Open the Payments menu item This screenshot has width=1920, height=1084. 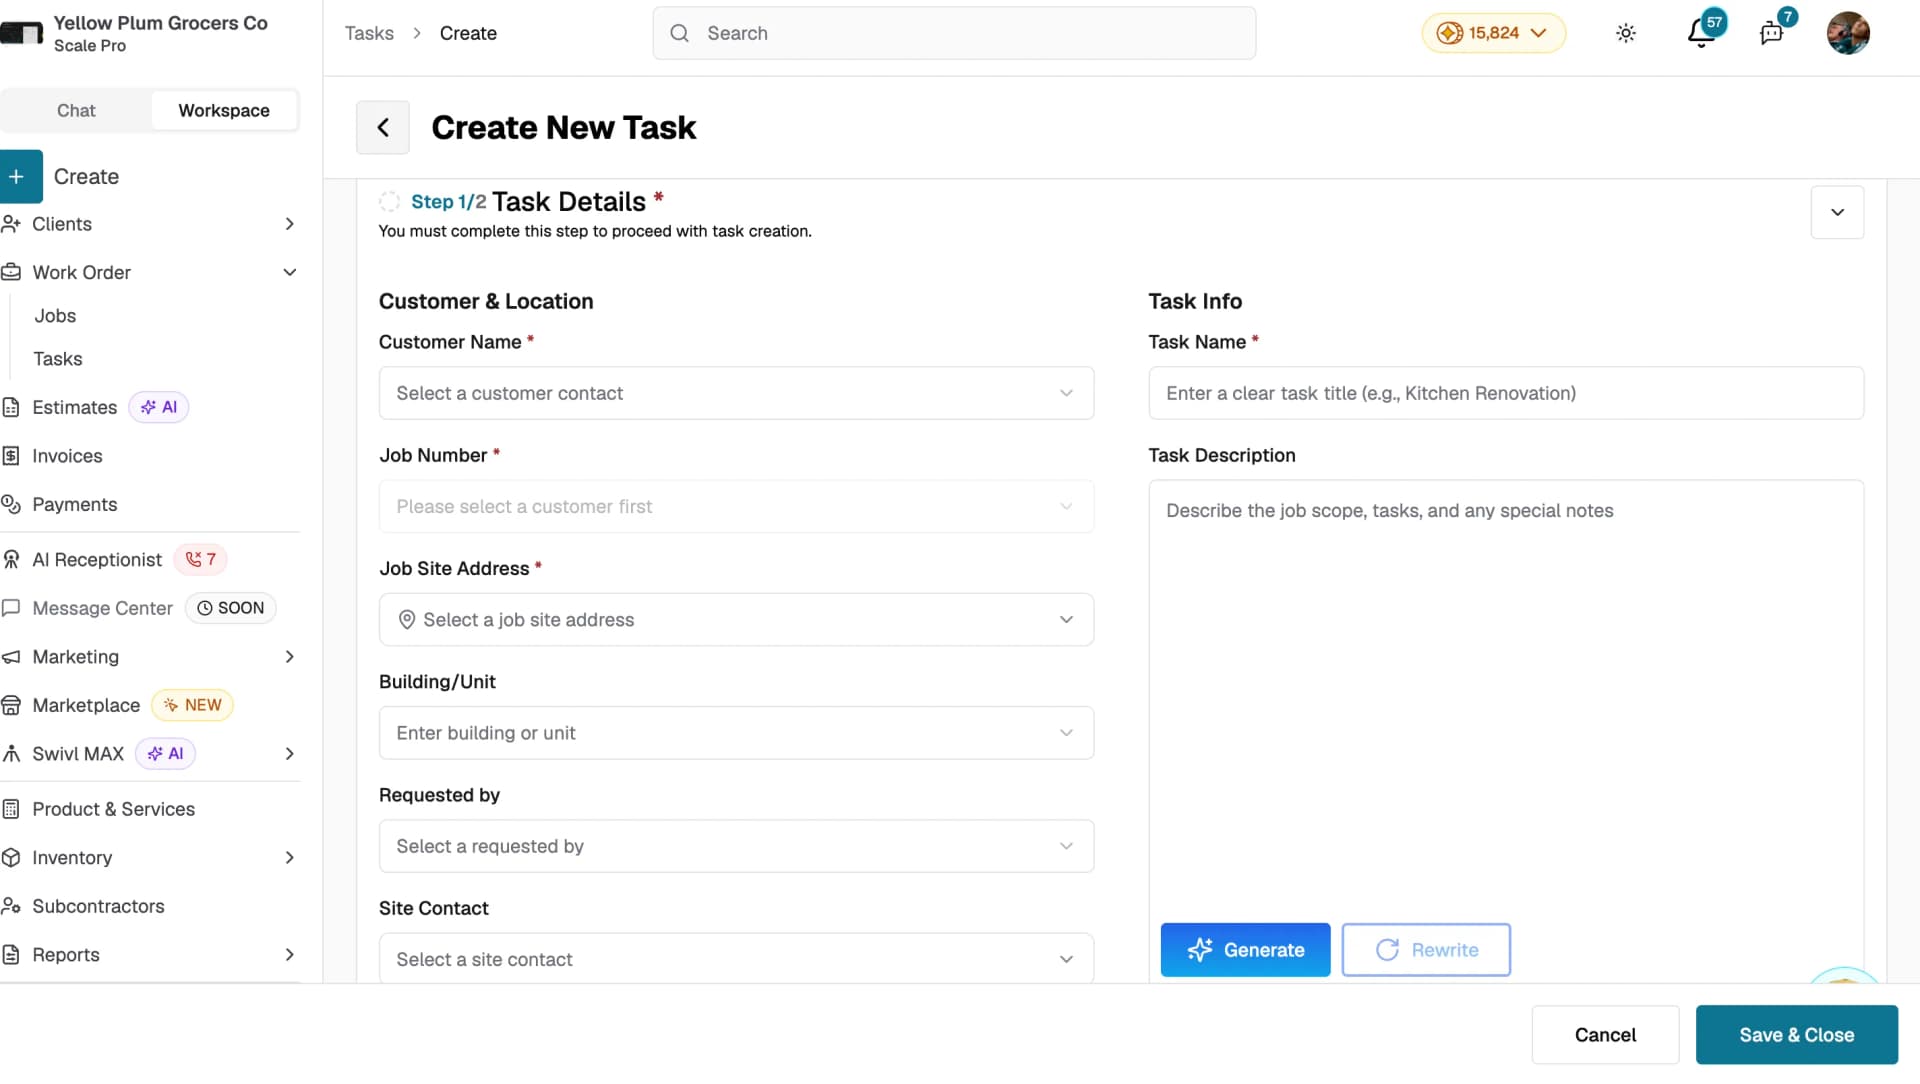tap(75, 504)
